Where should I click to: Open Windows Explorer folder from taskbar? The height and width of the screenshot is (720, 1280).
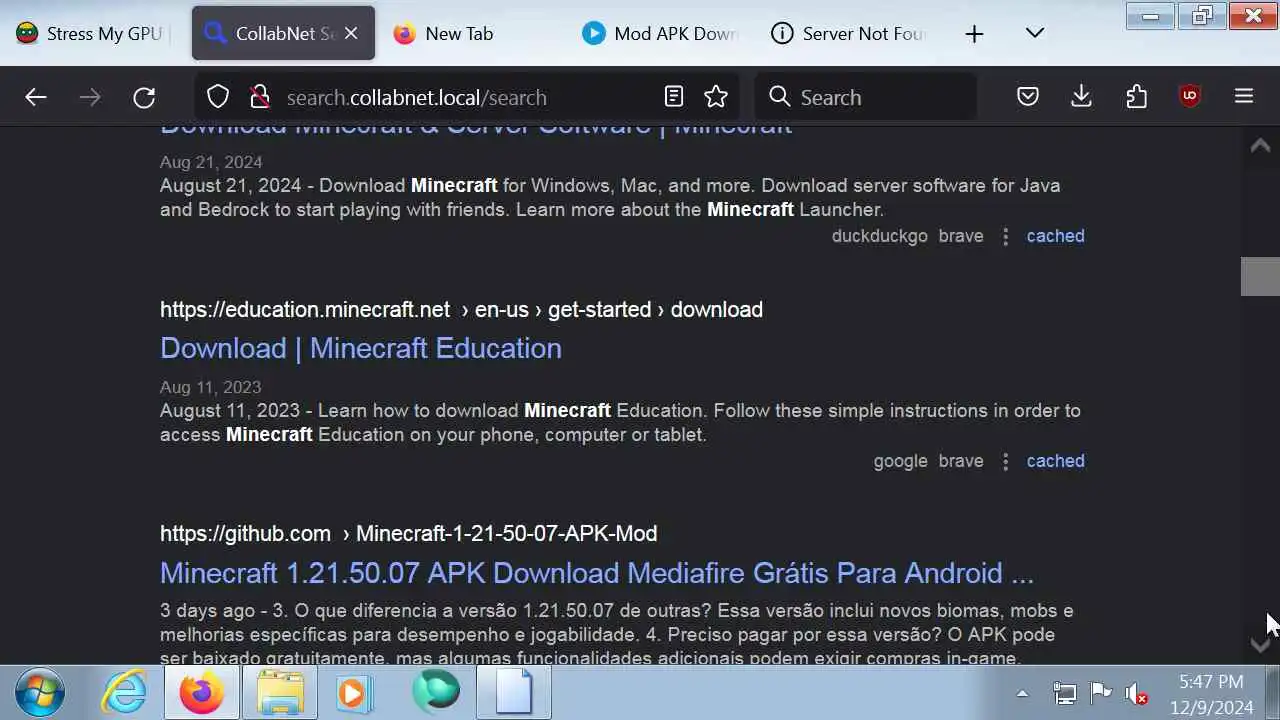coord(280,693)
